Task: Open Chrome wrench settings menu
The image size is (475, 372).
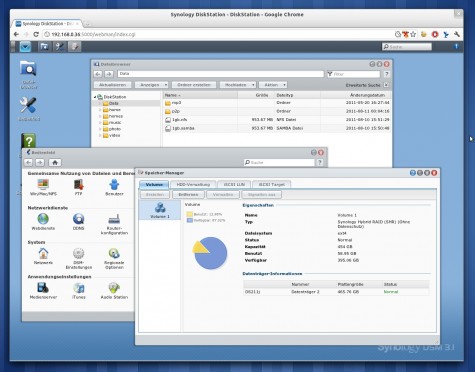Action: pos(457,34)
